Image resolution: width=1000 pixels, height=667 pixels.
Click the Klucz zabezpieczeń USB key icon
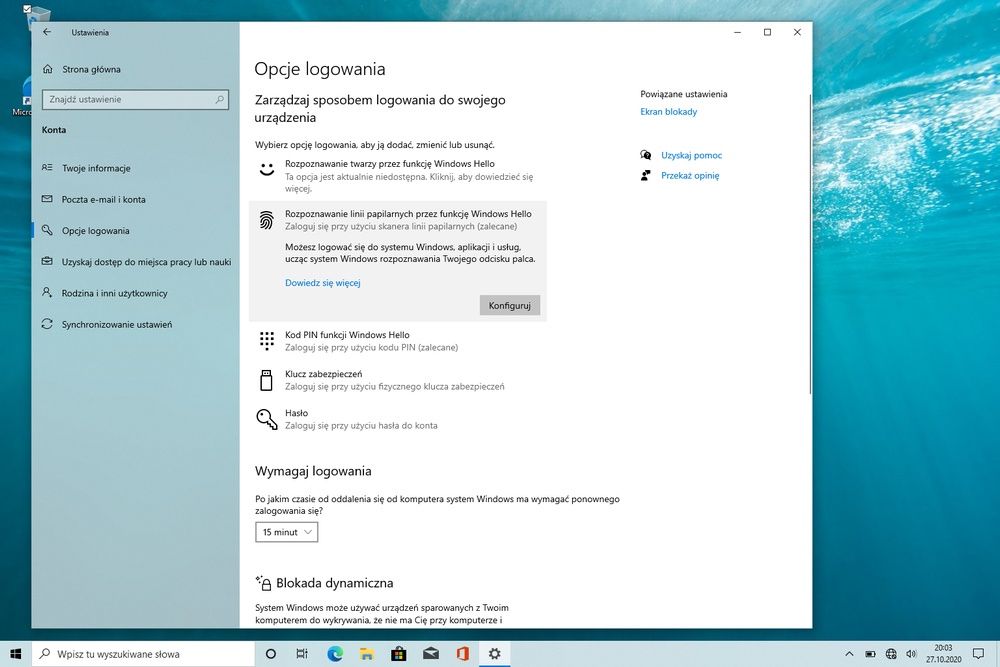[x=267, y=380]
